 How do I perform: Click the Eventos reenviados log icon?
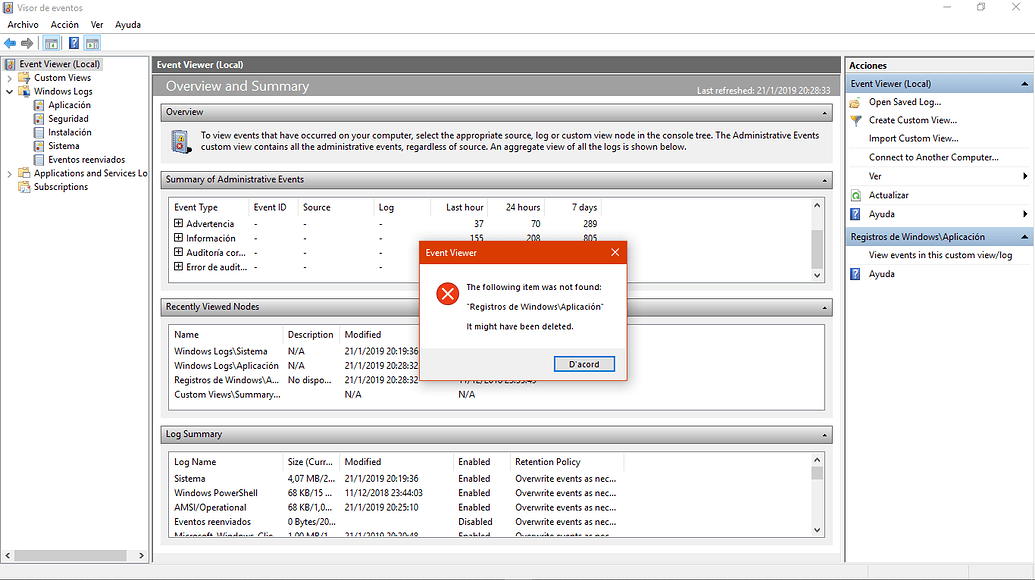[x=39, y=160]
